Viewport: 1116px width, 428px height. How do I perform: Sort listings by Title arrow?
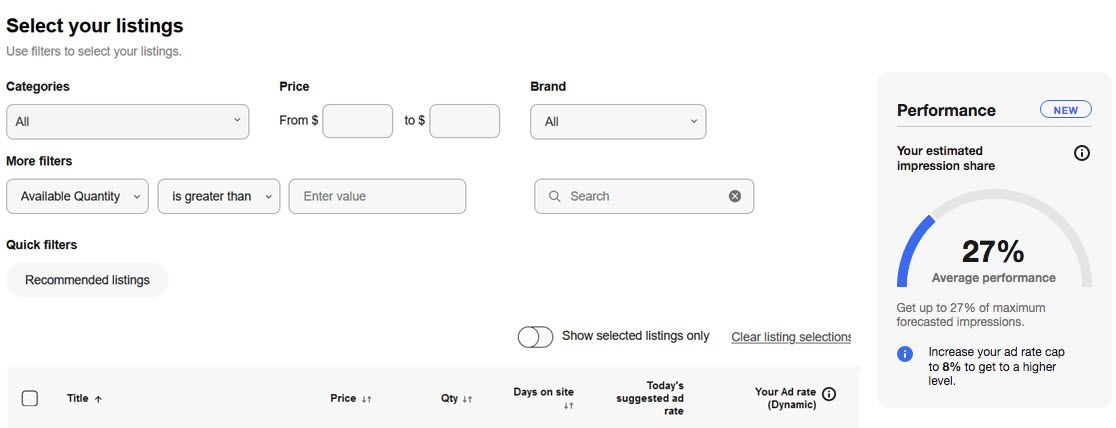pyautogui.click(x=98, y=399)
